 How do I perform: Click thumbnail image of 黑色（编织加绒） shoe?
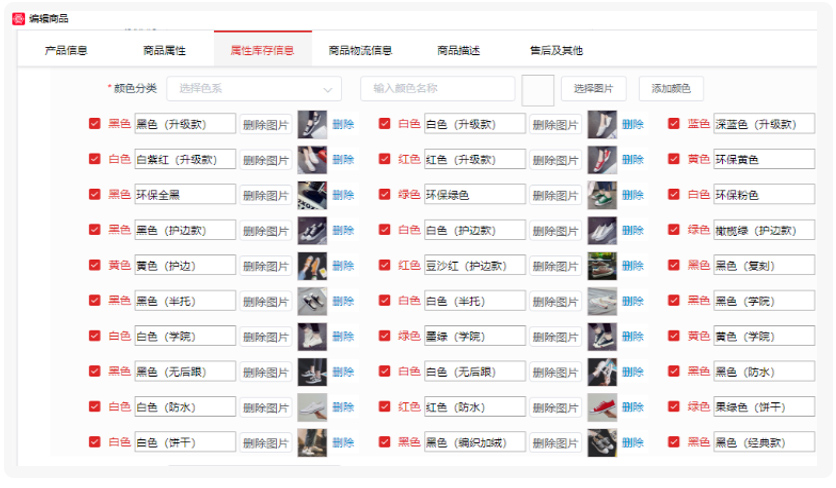(602, 443)
